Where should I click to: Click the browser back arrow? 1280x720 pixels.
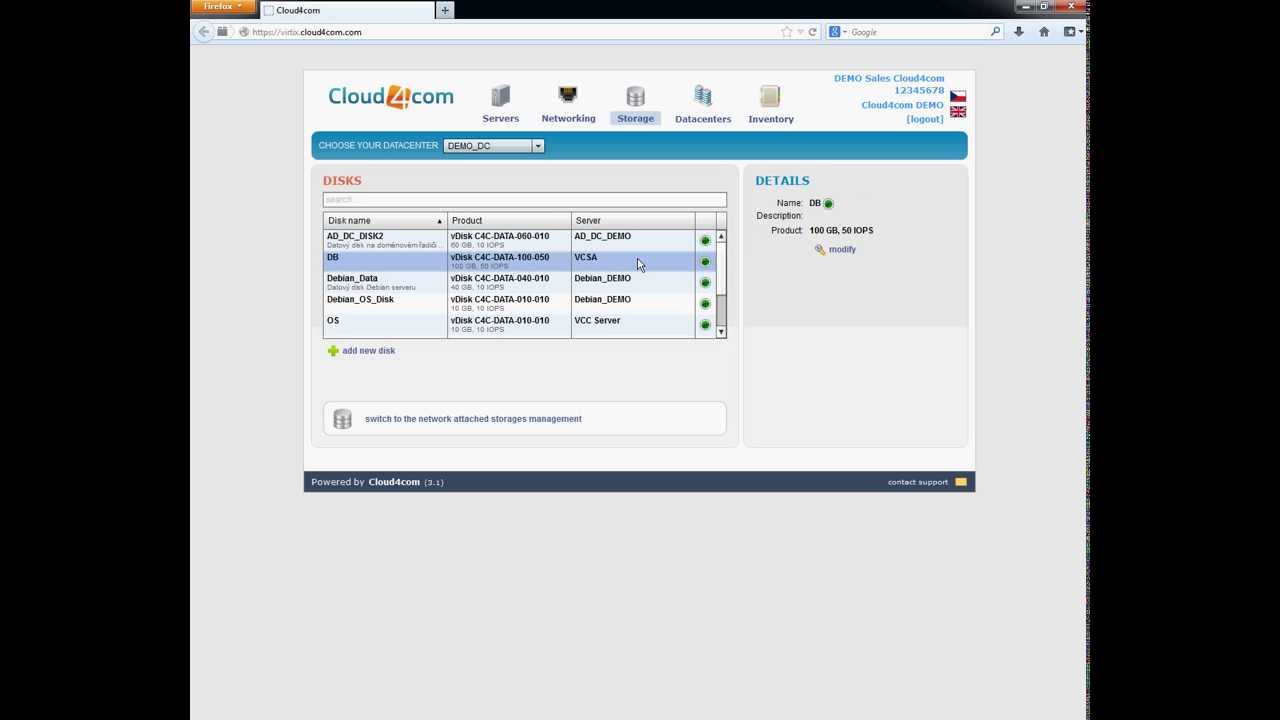[x=204, y=32]
